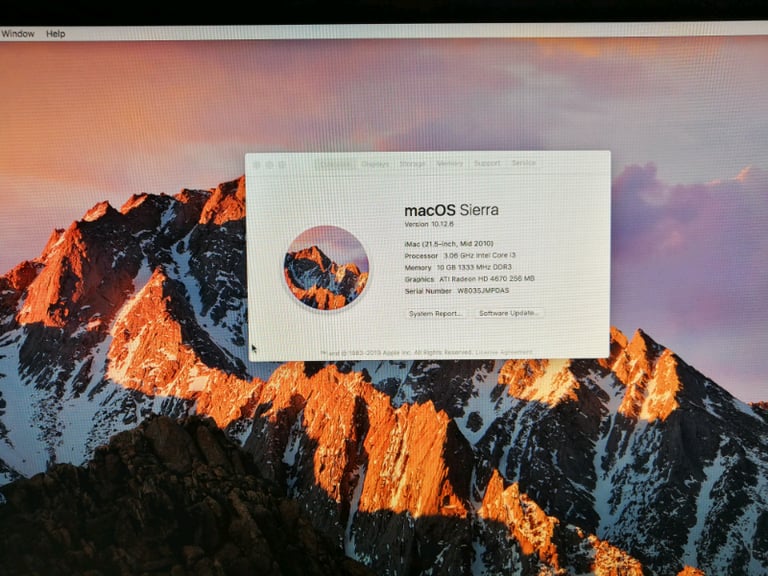768x576 pixels.
Task: Click the System Report button
Action: [435, 313]
